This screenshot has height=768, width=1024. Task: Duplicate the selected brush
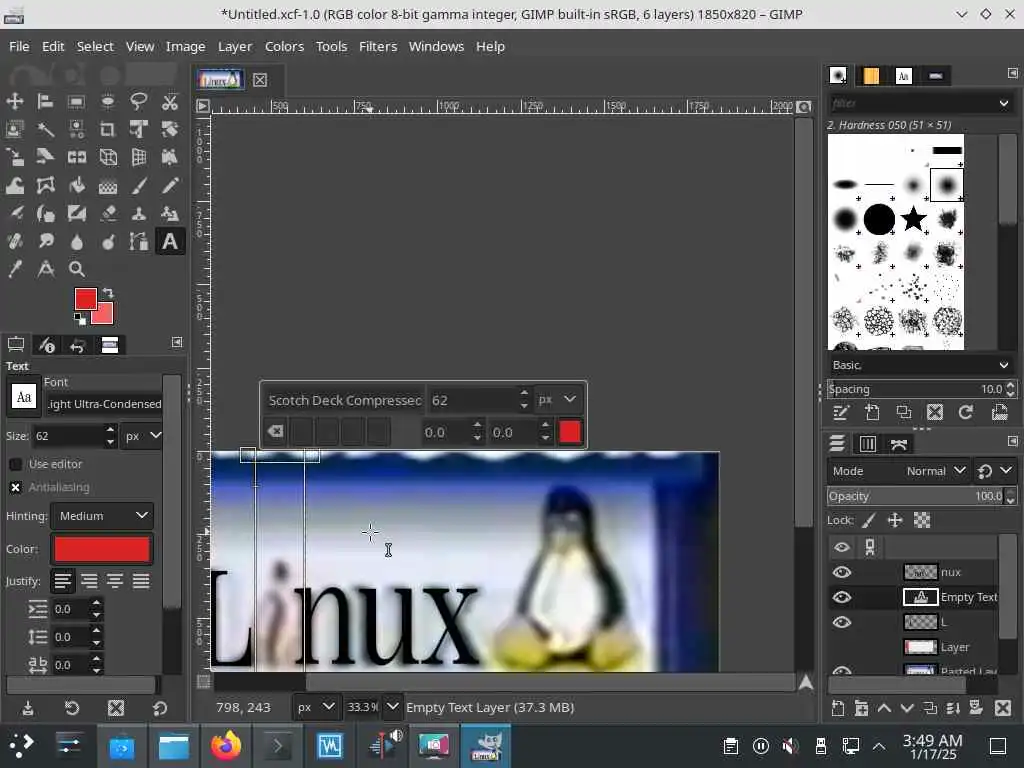[x=904, y=412]
